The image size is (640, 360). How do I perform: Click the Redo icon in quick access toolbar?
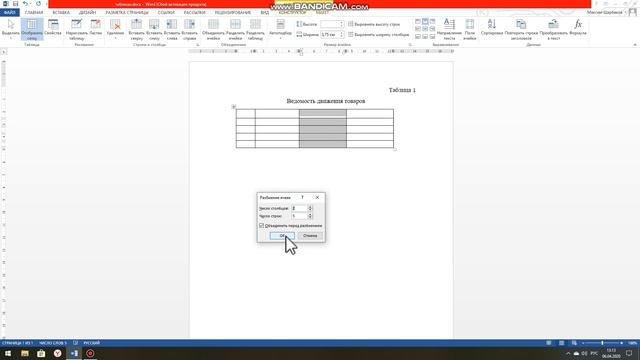tap(38, 4)
